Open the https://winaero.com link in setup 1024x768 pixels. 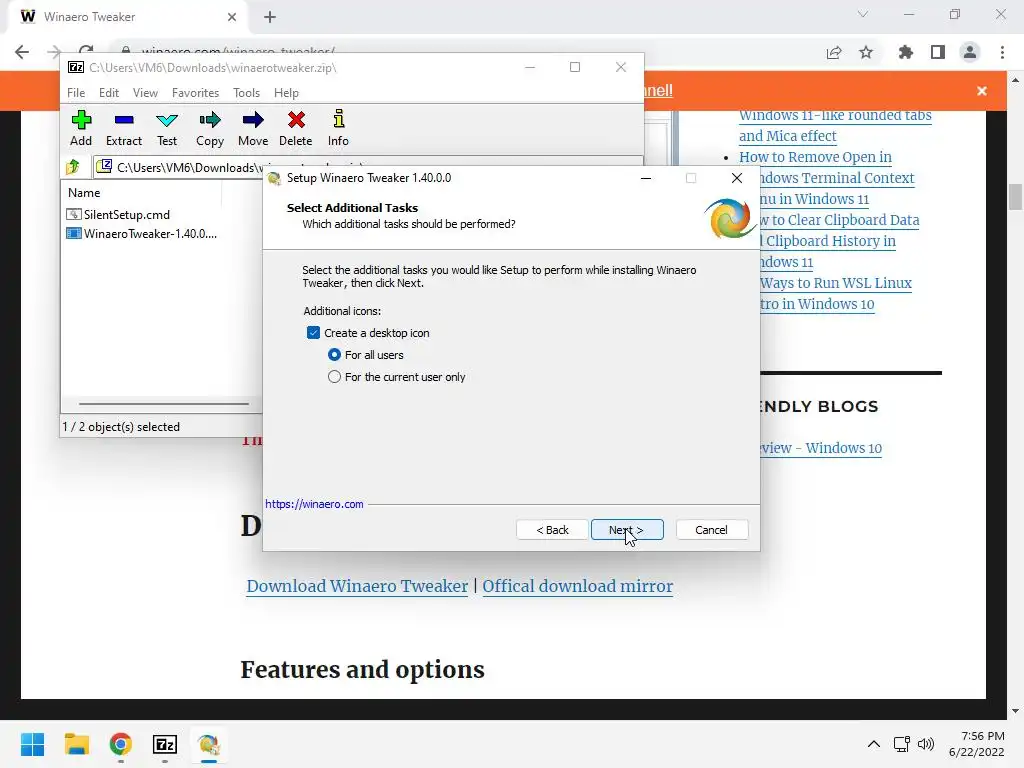click(314, 504)
